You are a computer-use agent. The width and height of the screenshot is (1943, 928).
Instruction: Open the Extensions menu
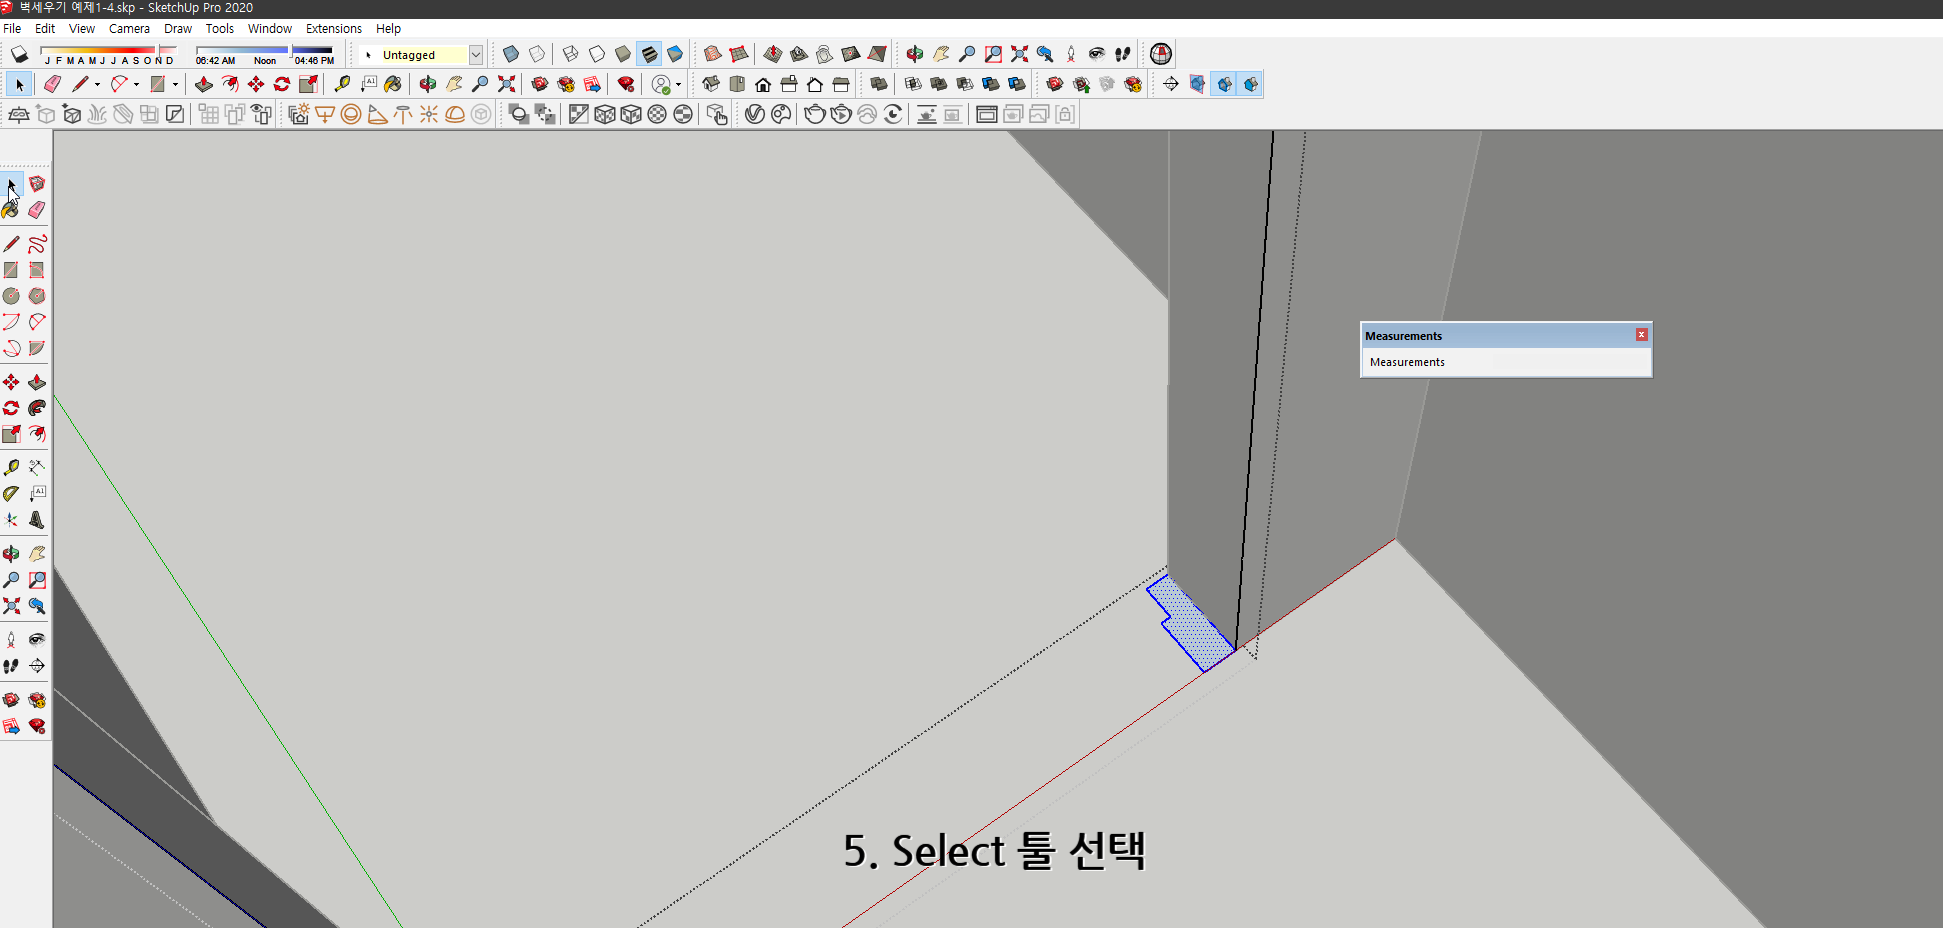click(333, 28)
